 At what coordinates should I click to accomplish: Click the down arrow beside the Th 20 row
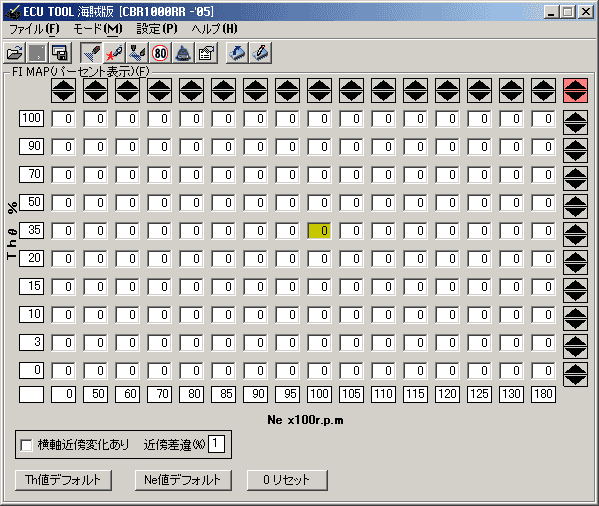click(x=575, y=268)
